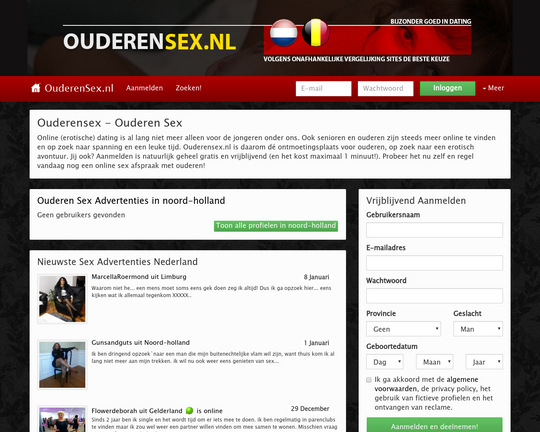
Task: Focus the E-mail login field
Action: tap(323, 89)
